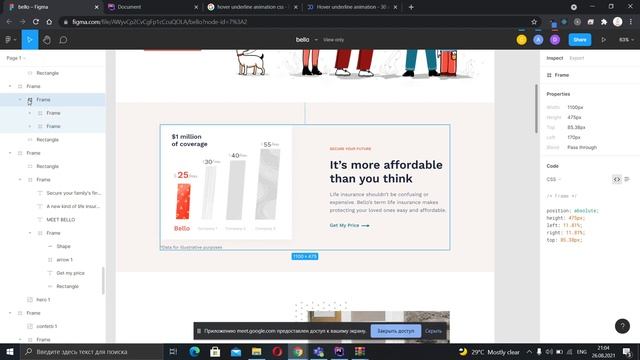Select 'A new kind of life insur...' layer
Image resolution: width=640 pixels, height=360 pixels.
pyautogui.click(x=73, y=206)
